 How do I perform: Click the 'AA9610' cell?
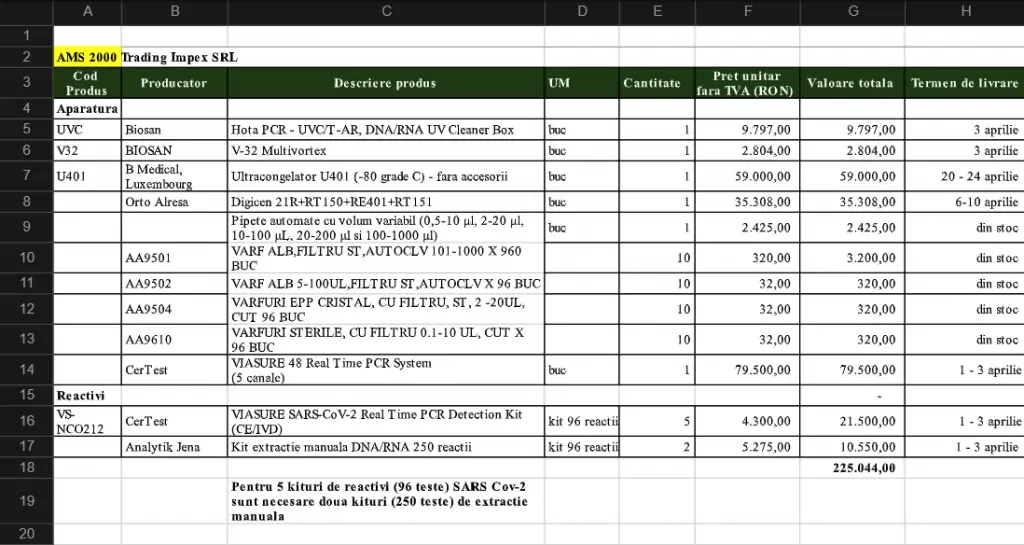[x=174, y=339]
